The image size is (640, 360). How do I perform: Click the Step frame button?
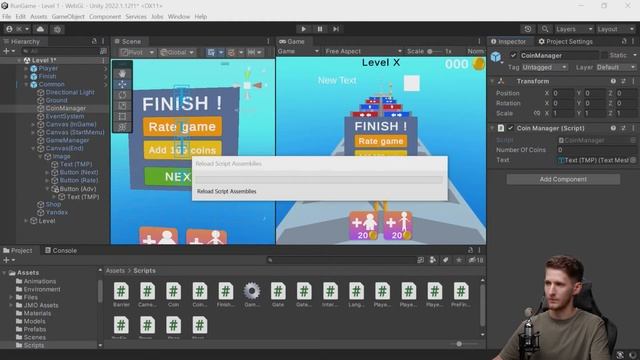click(x=336, y=29)
